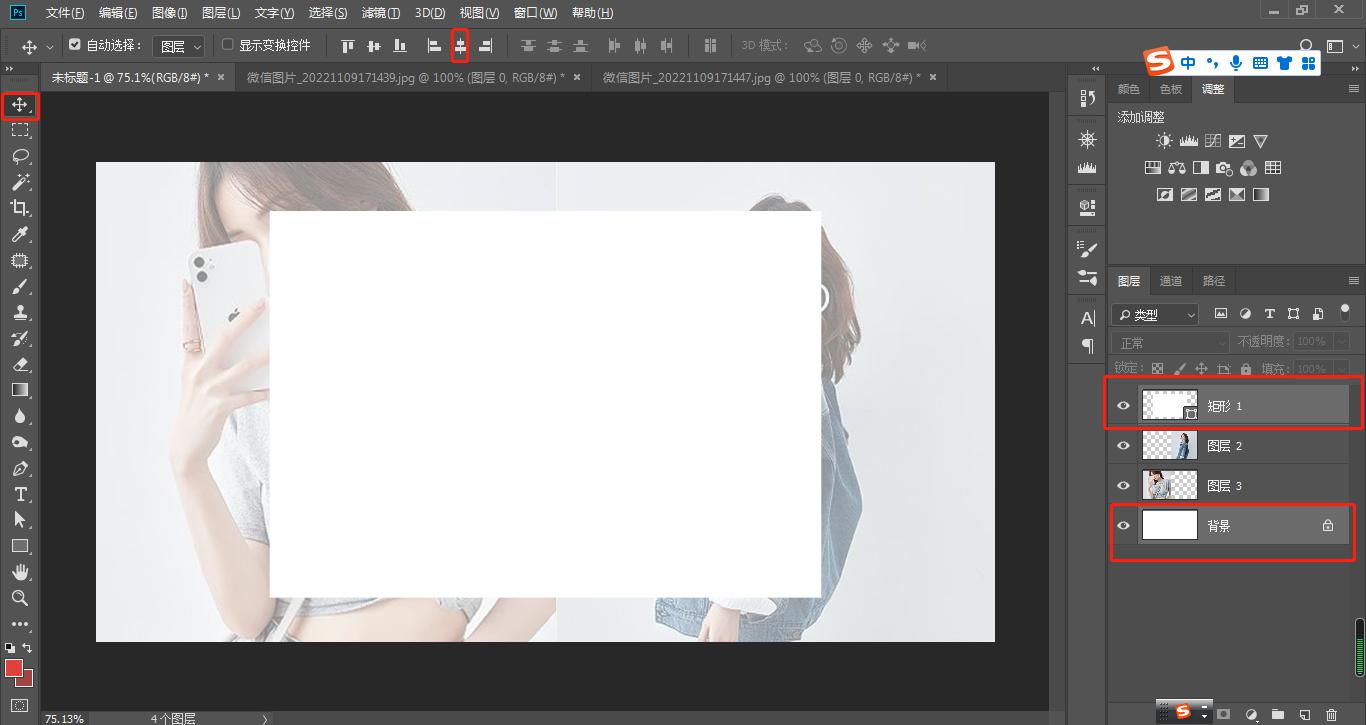The height and width of the screenshot is (725, 1366).
Task: Click the delete layer trash icon
Action: [1330, 714]
